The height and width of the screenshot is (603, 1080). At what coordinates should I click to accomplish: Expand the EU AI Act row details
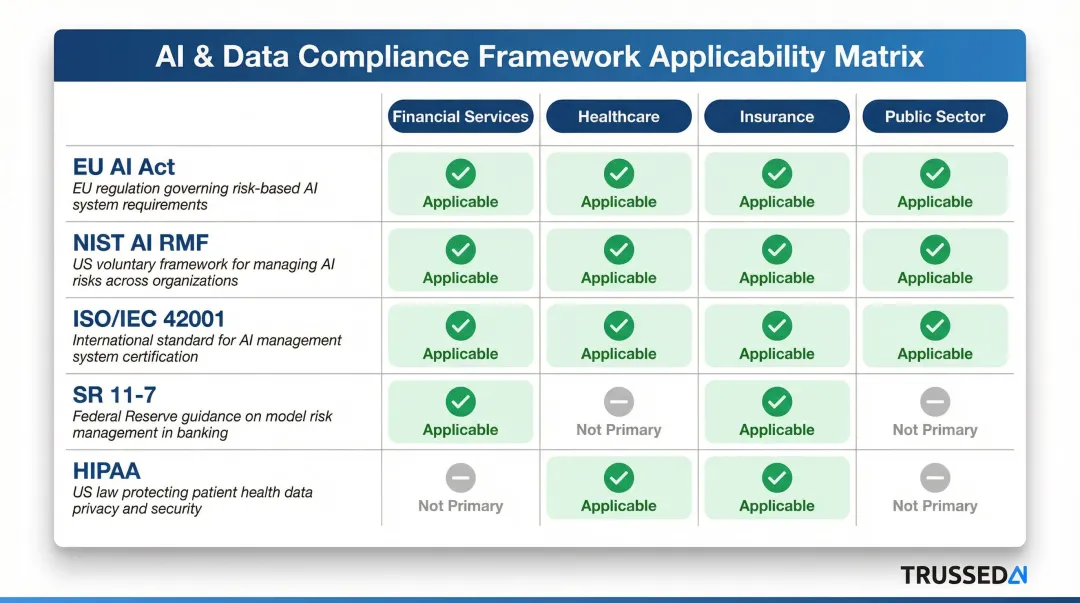[122, 167]
